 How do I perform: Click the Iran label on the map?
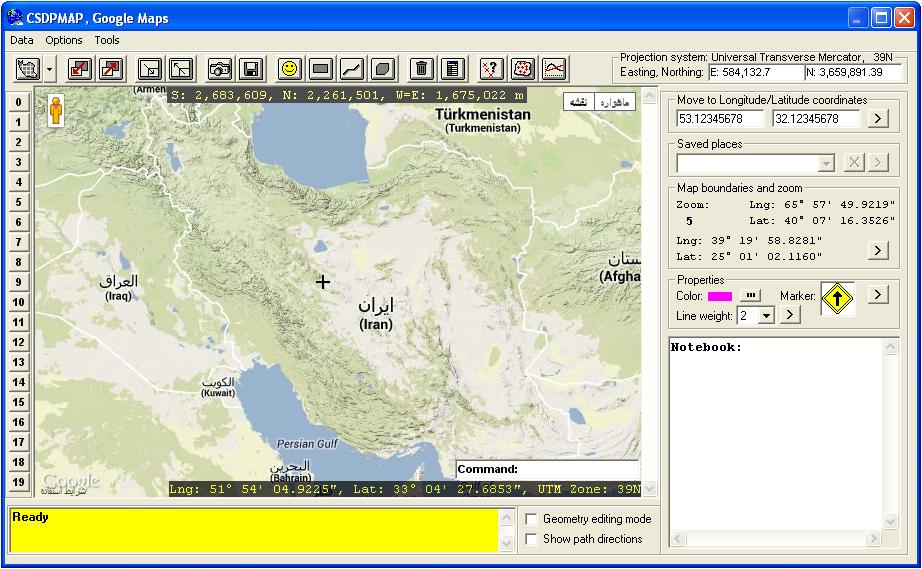pos(376,314)
